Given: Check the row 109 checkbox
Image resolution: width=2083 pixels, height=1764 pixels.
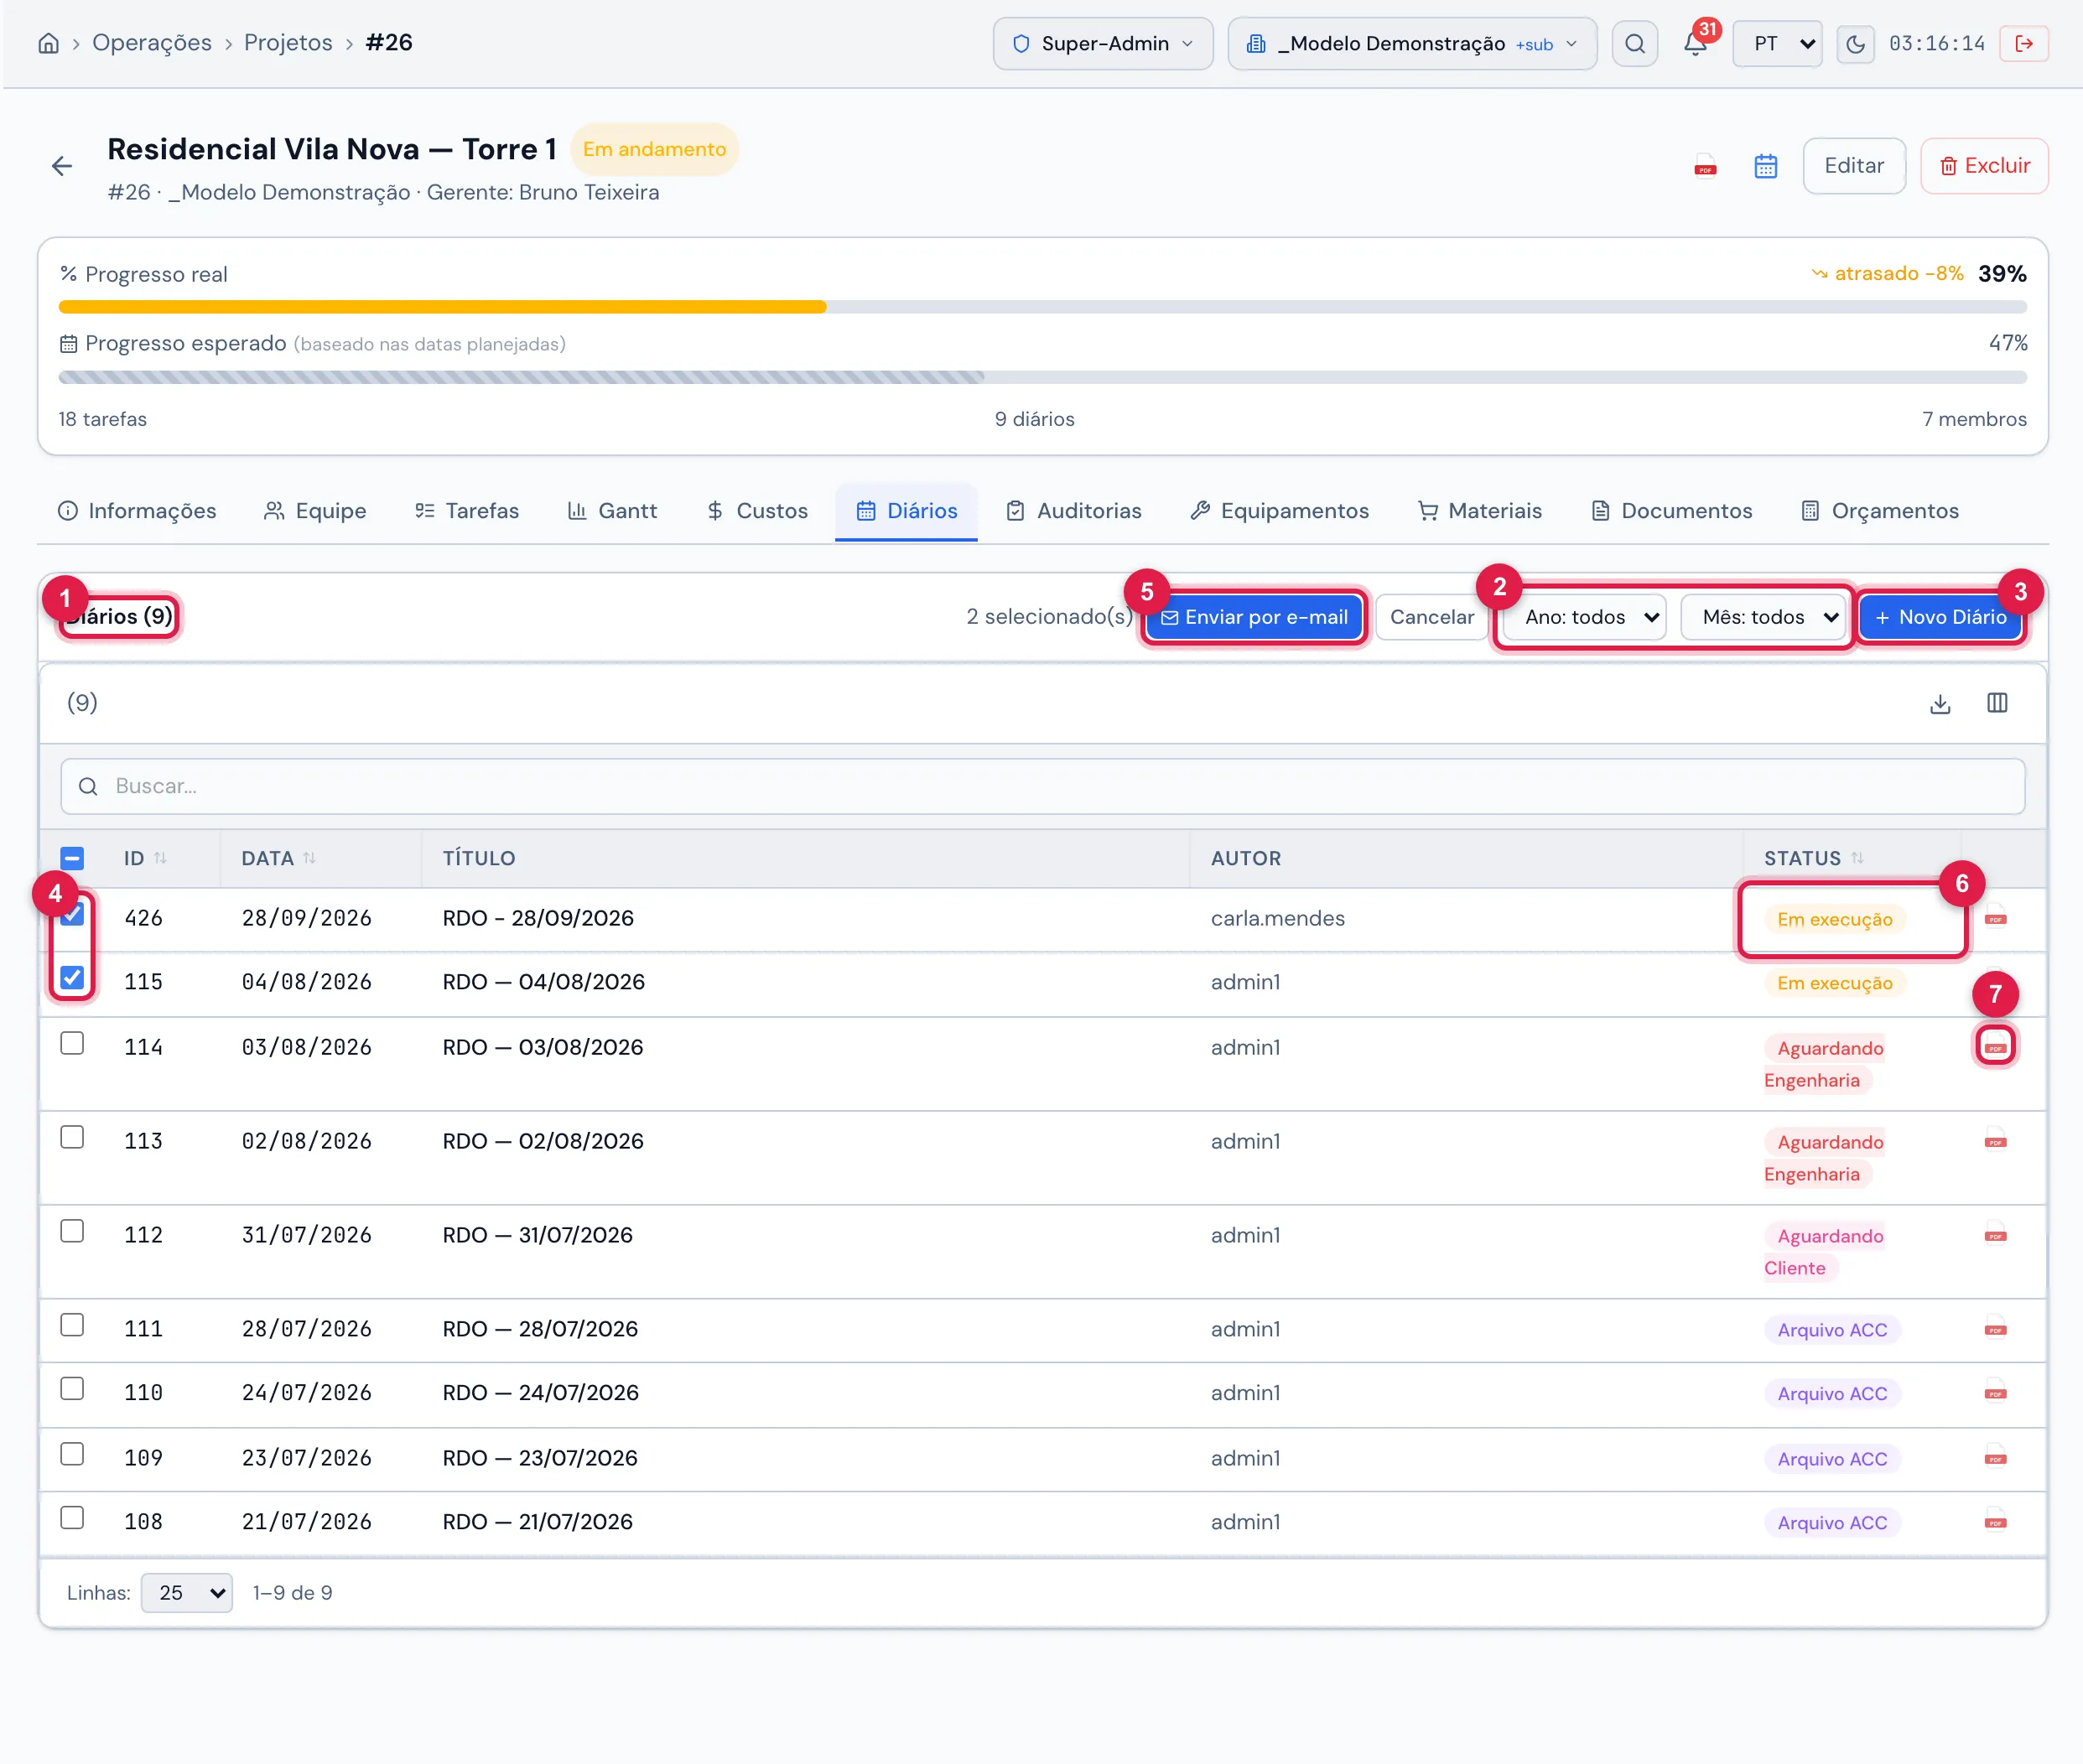Looking at the screenshot, I should [x=72, y=1454].
